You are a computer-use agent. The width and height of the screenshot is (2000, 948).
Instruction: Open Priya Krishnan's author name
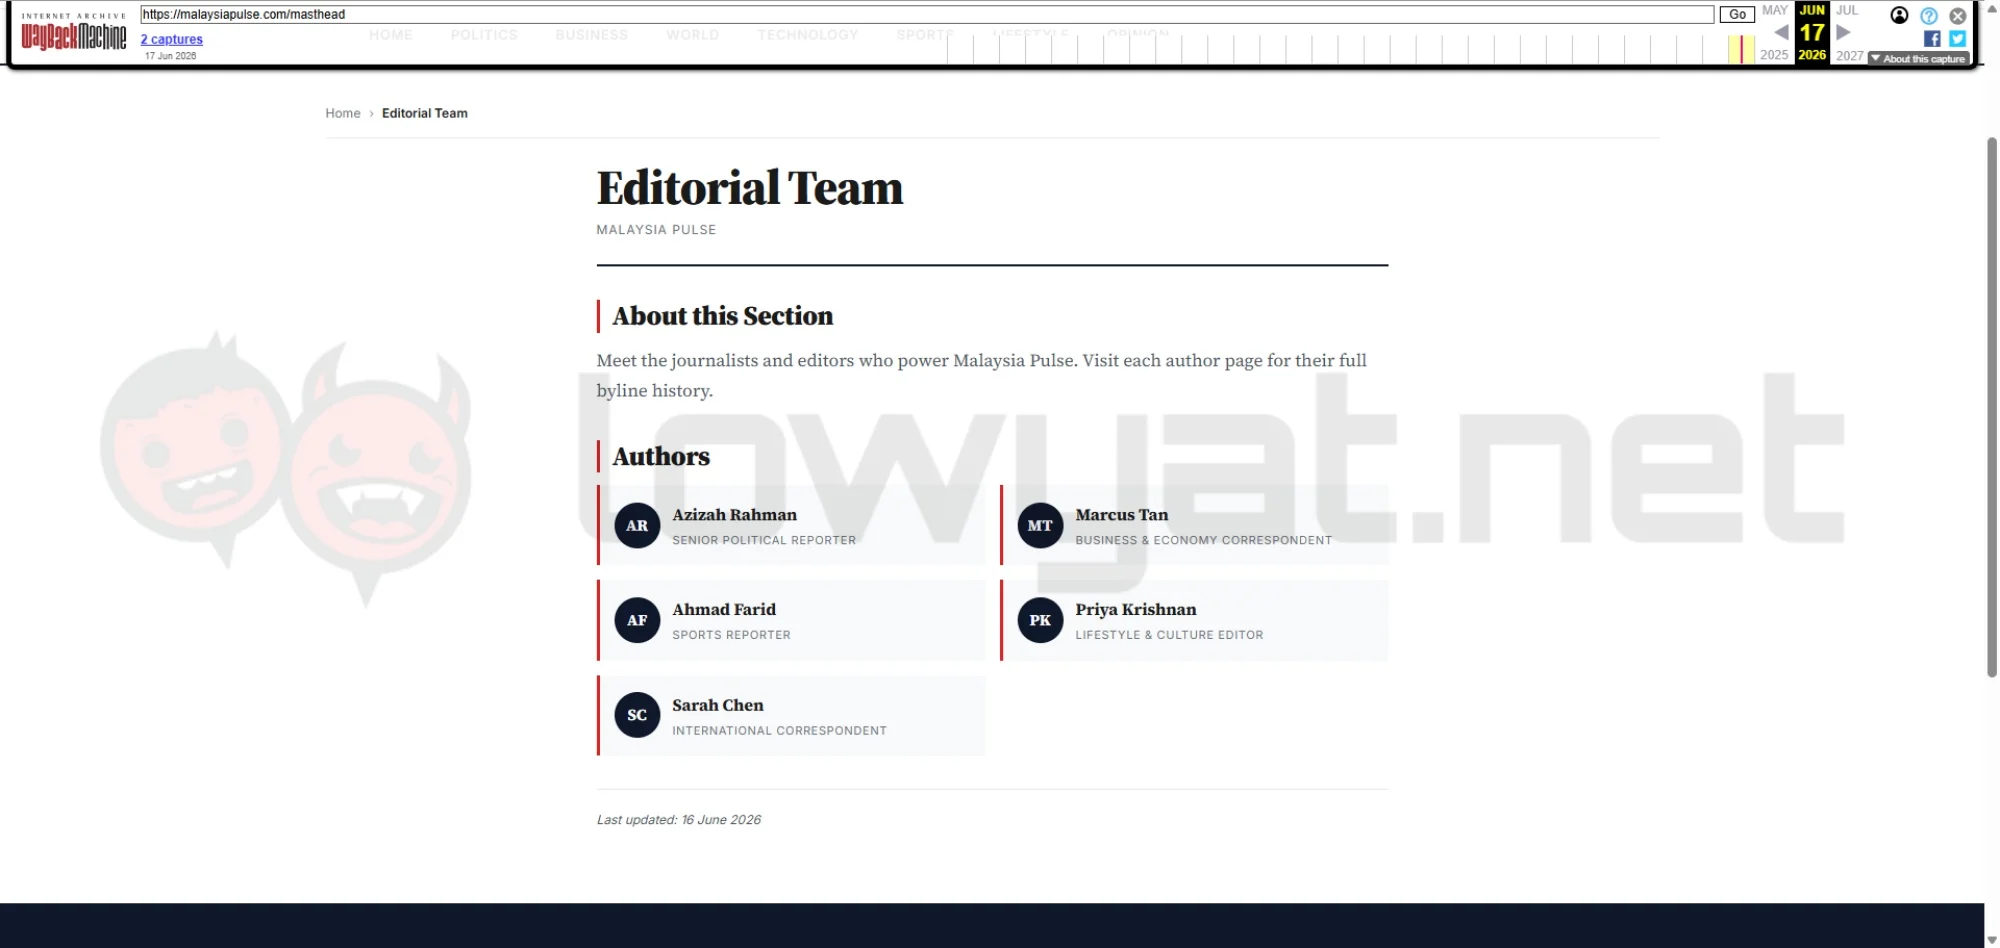[x=1135, y=609]
